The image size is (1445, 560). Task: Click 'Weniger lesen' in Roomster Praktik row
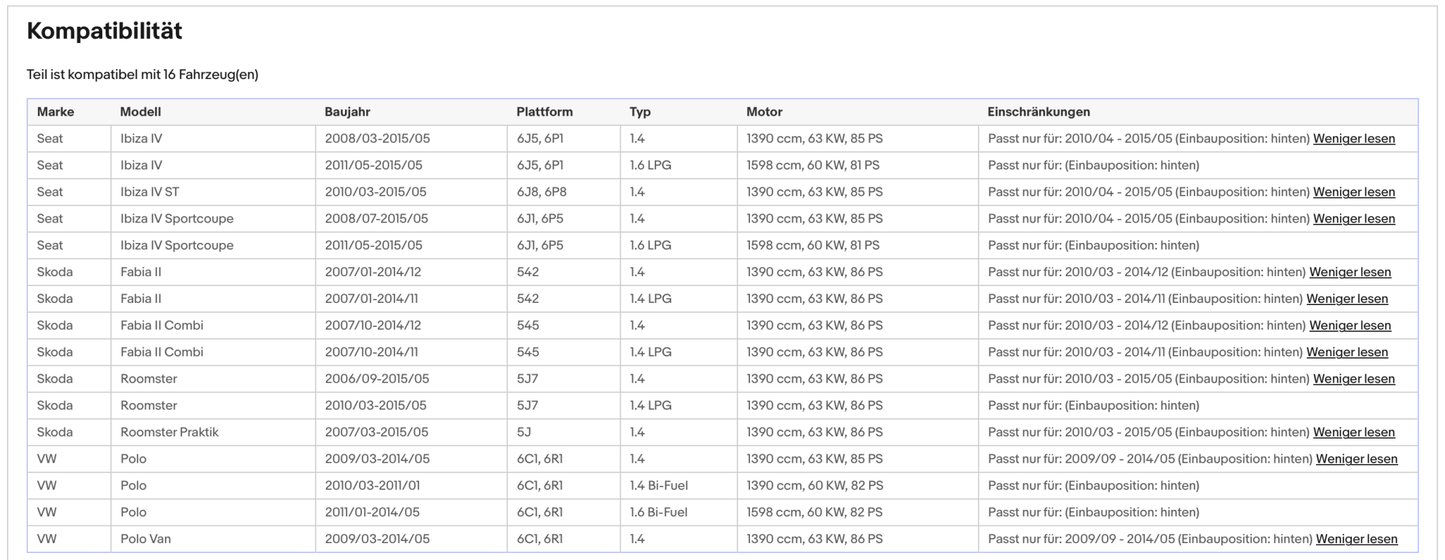point(1353,433)
